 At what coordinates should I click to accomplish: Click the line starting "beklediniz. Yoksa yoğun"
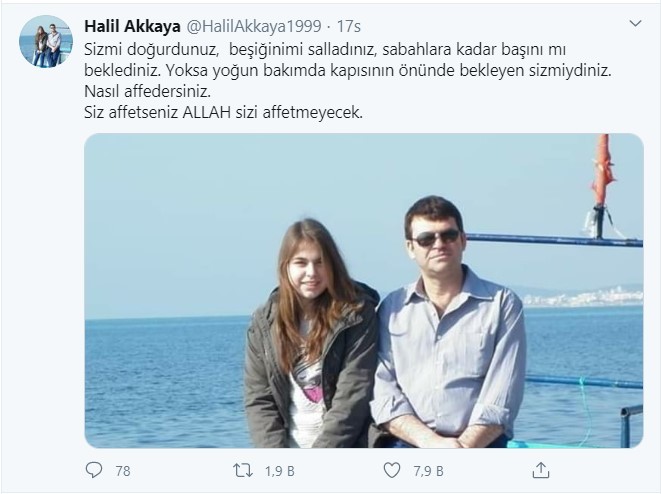(348, 70)
